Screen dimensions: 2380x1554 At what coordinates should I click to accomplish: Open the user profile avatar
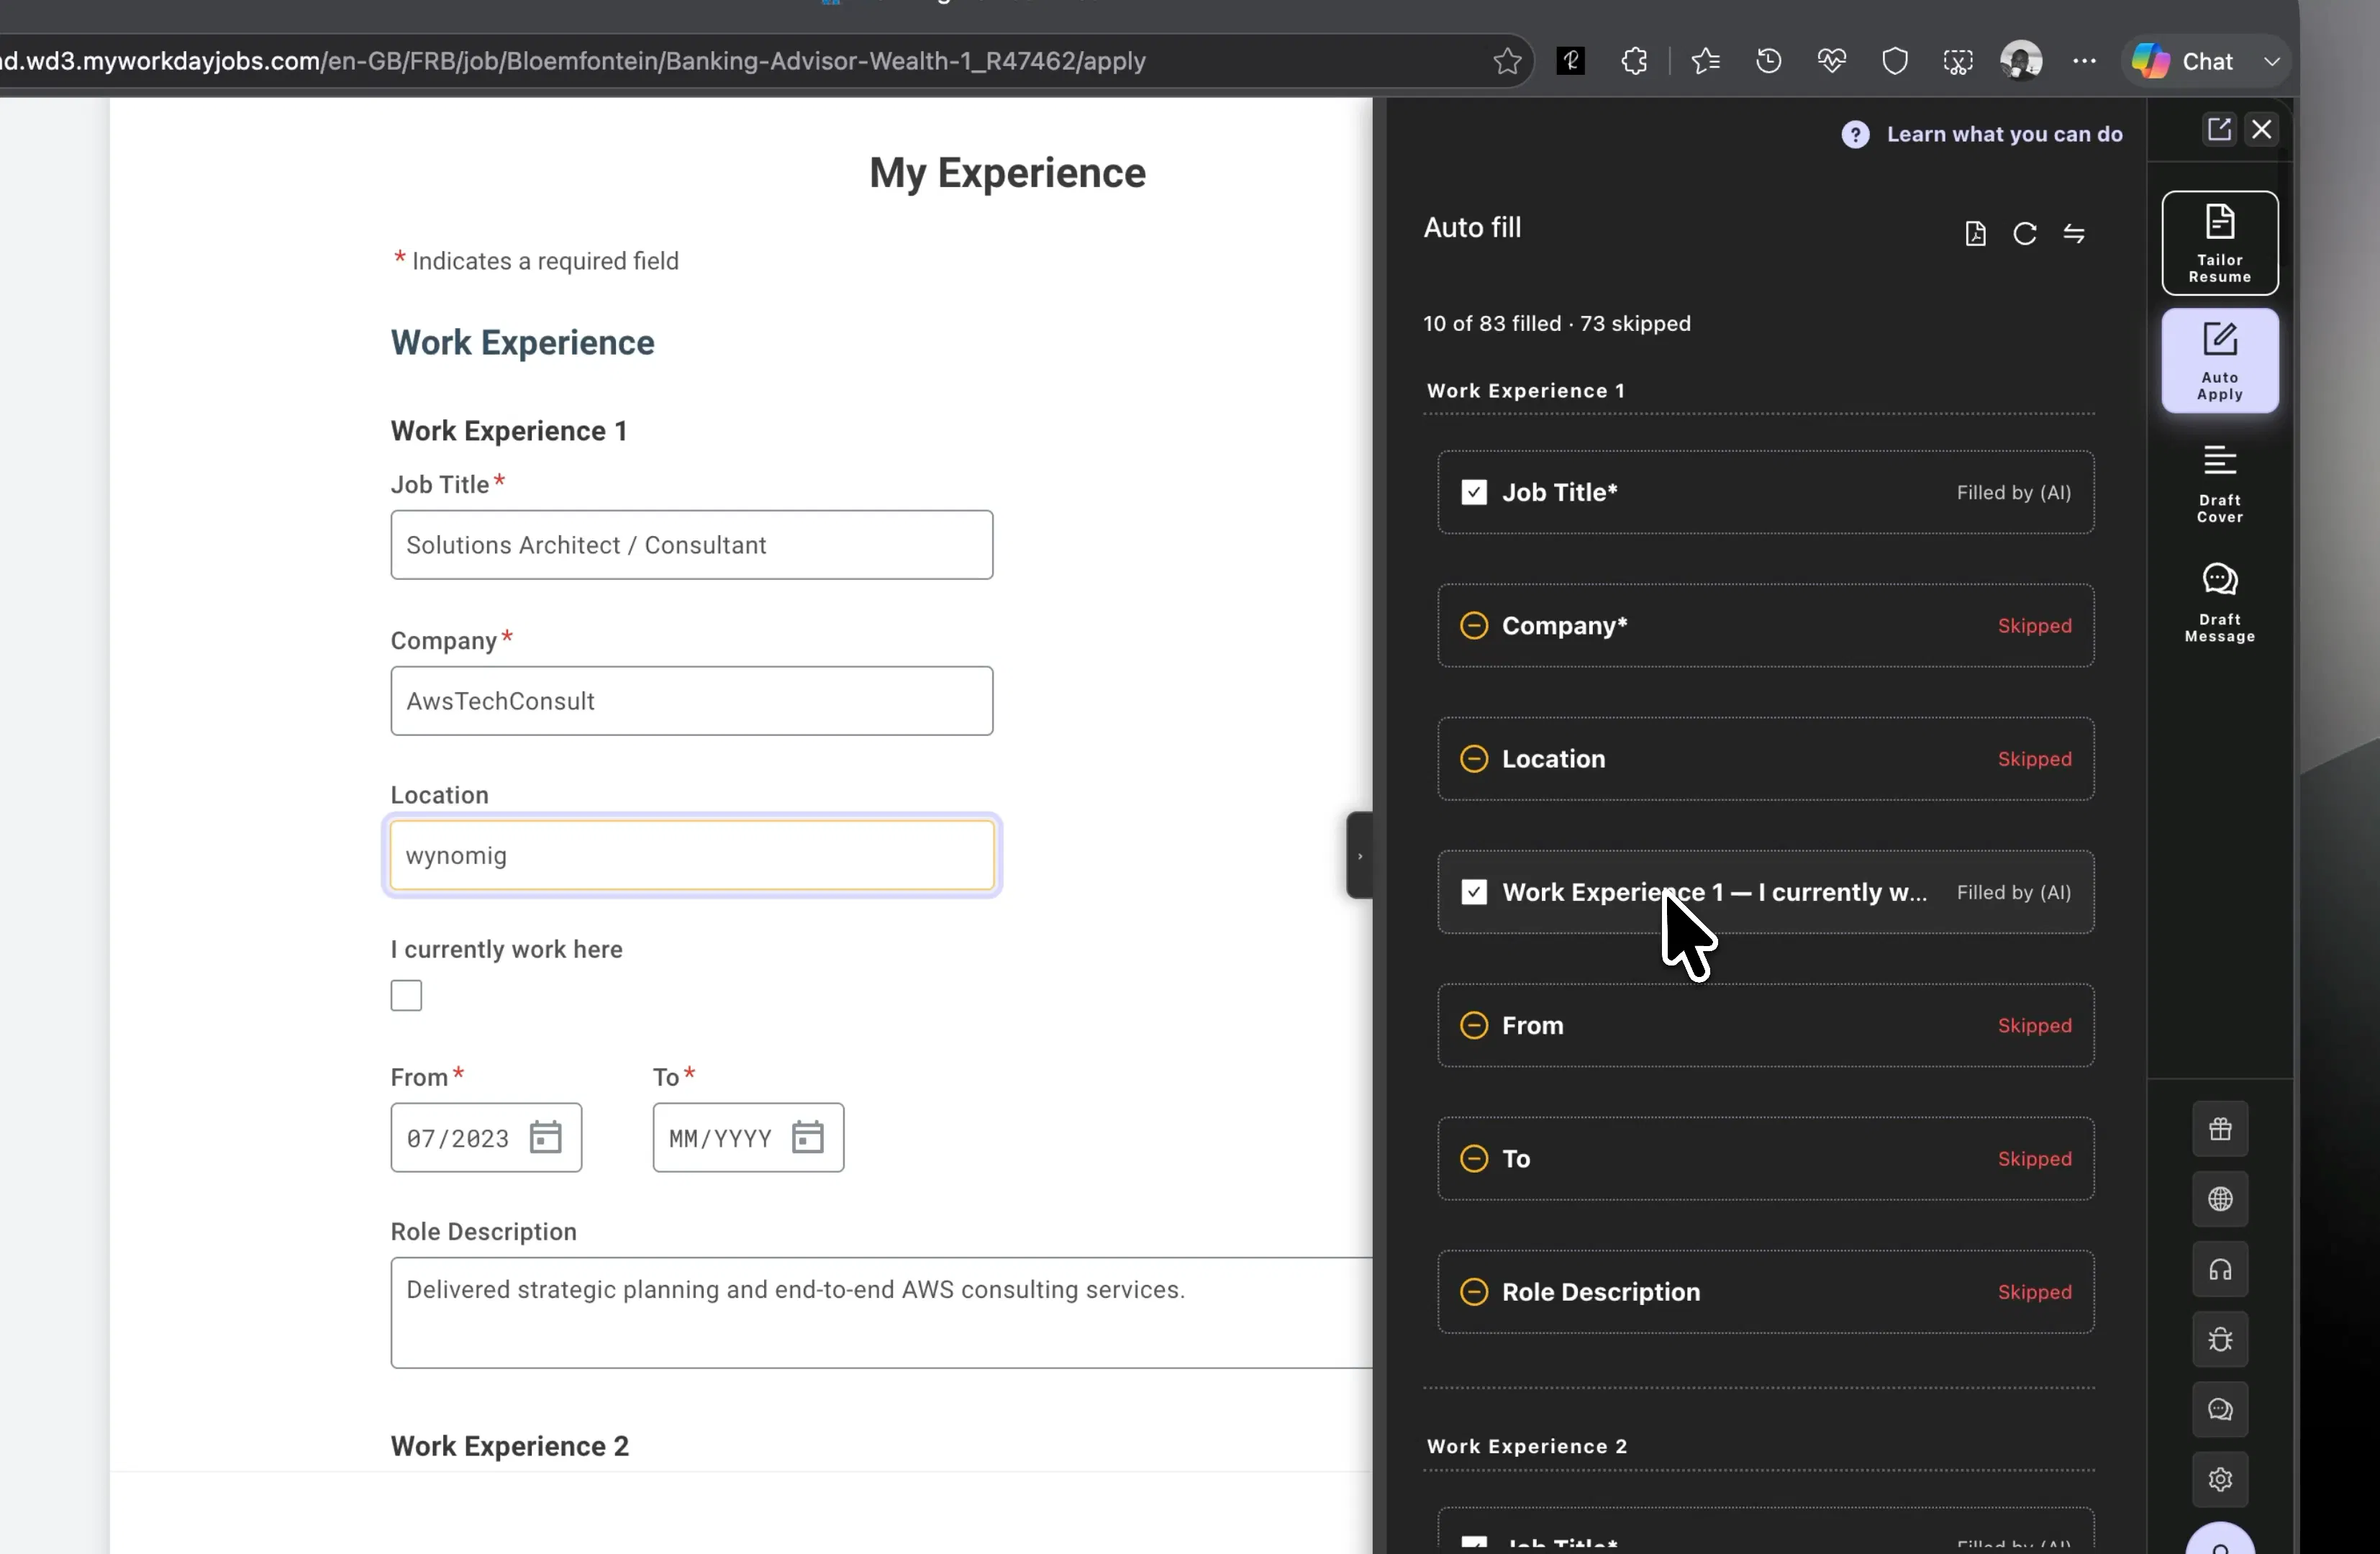(2021, 61)
